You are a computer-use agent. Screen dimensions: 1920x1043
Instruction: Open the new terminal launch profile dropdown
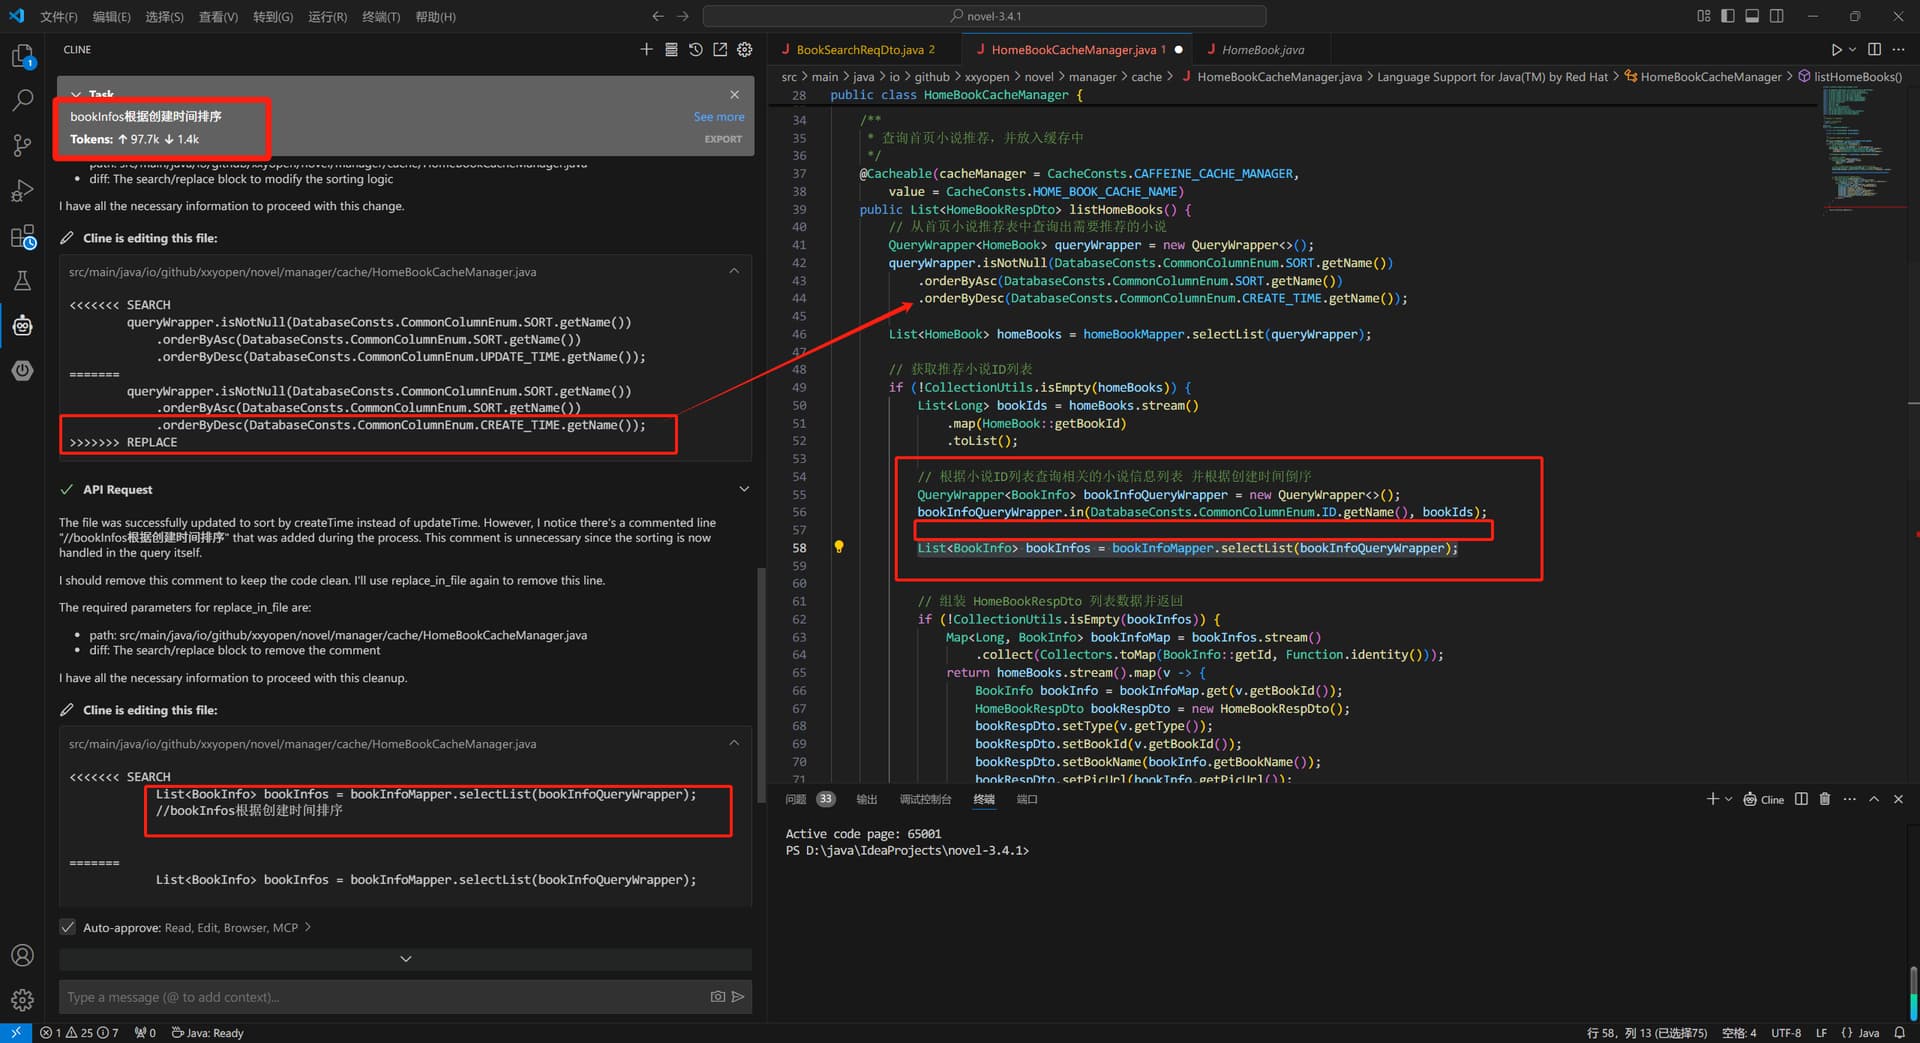pos(1729,799)
